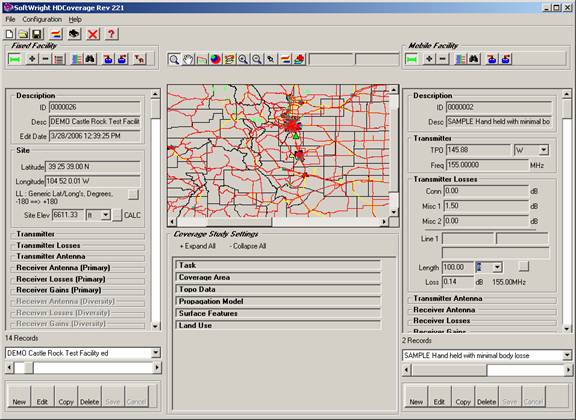Select the hand pan tool in map toolbar
This screenshot has height=420, width=576.
188,59
